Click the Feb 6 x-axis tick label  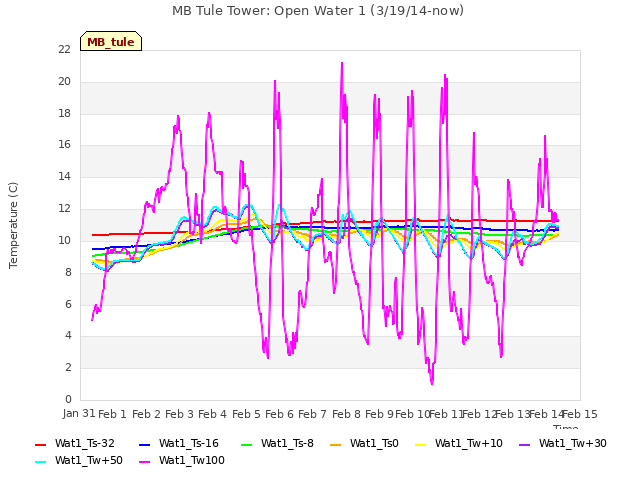(279, 414)
